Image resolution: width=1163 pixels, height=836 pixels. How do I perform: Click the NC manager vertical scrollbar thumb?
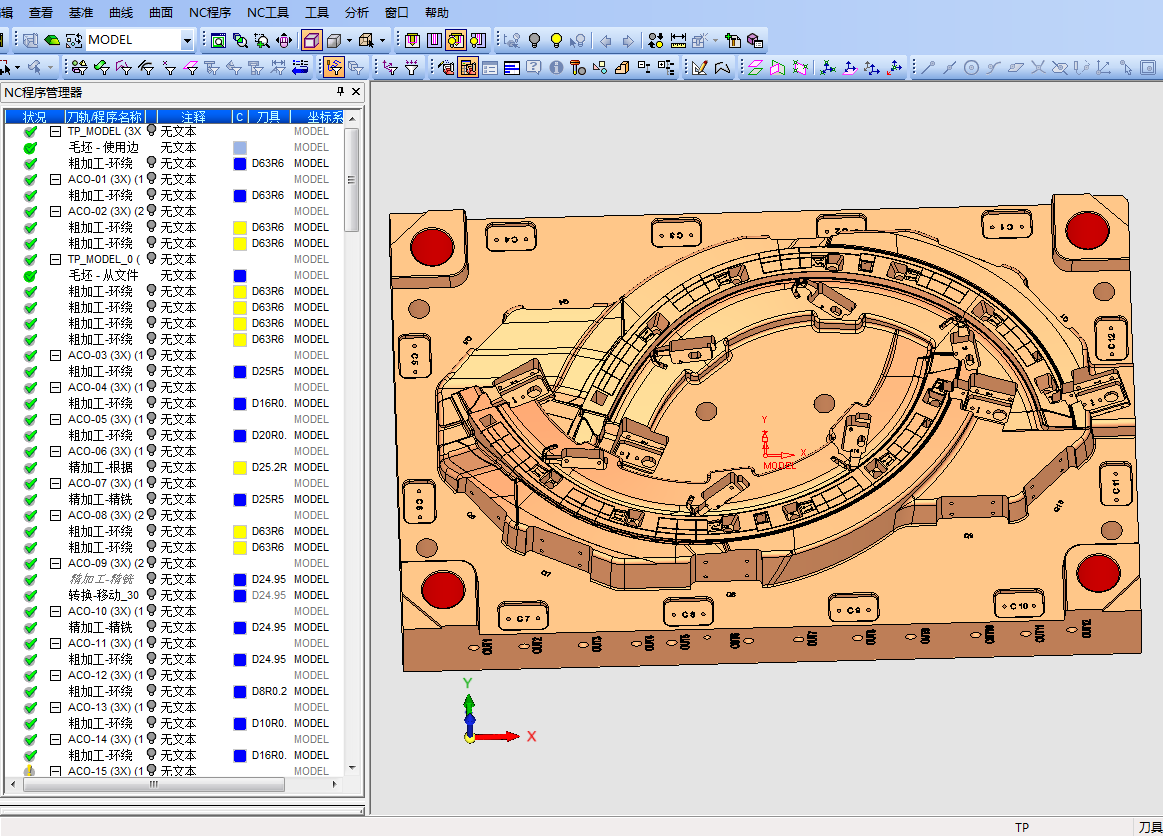(x=351, y=180)
